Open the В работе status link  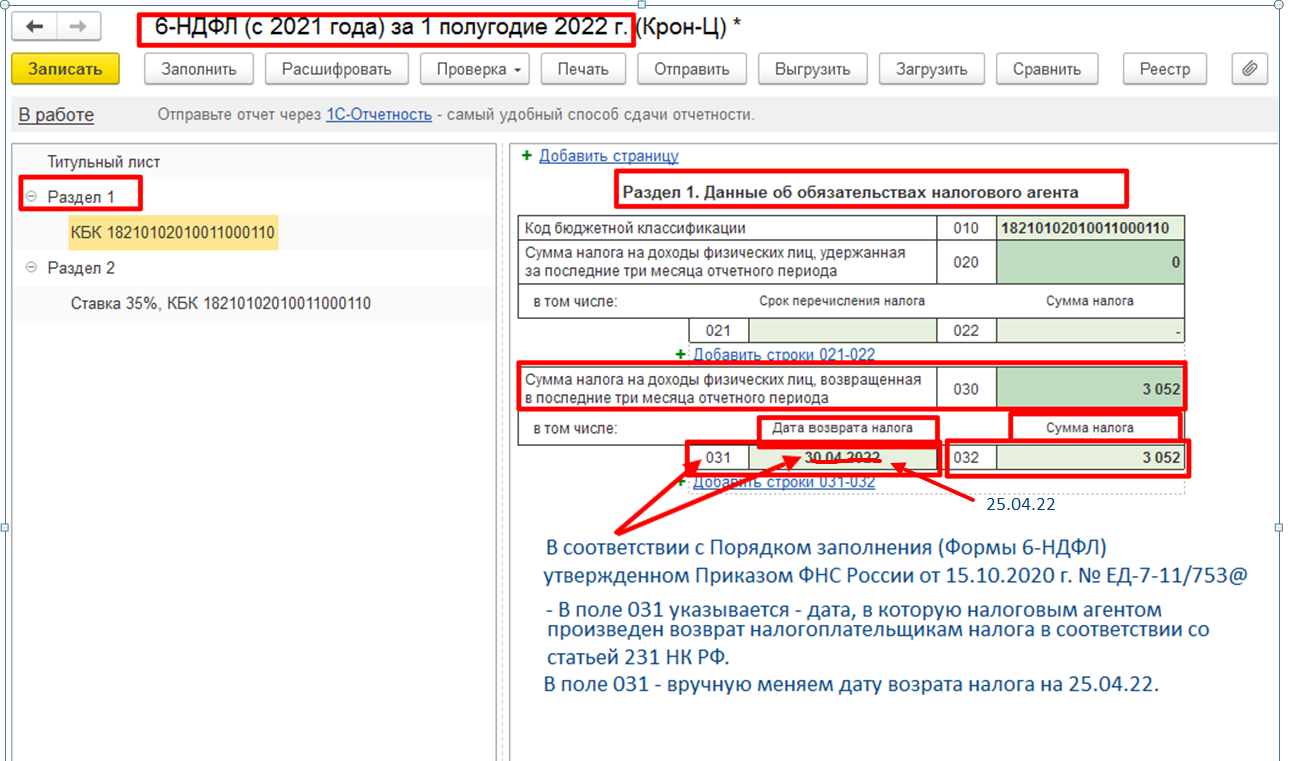point(56,115)
